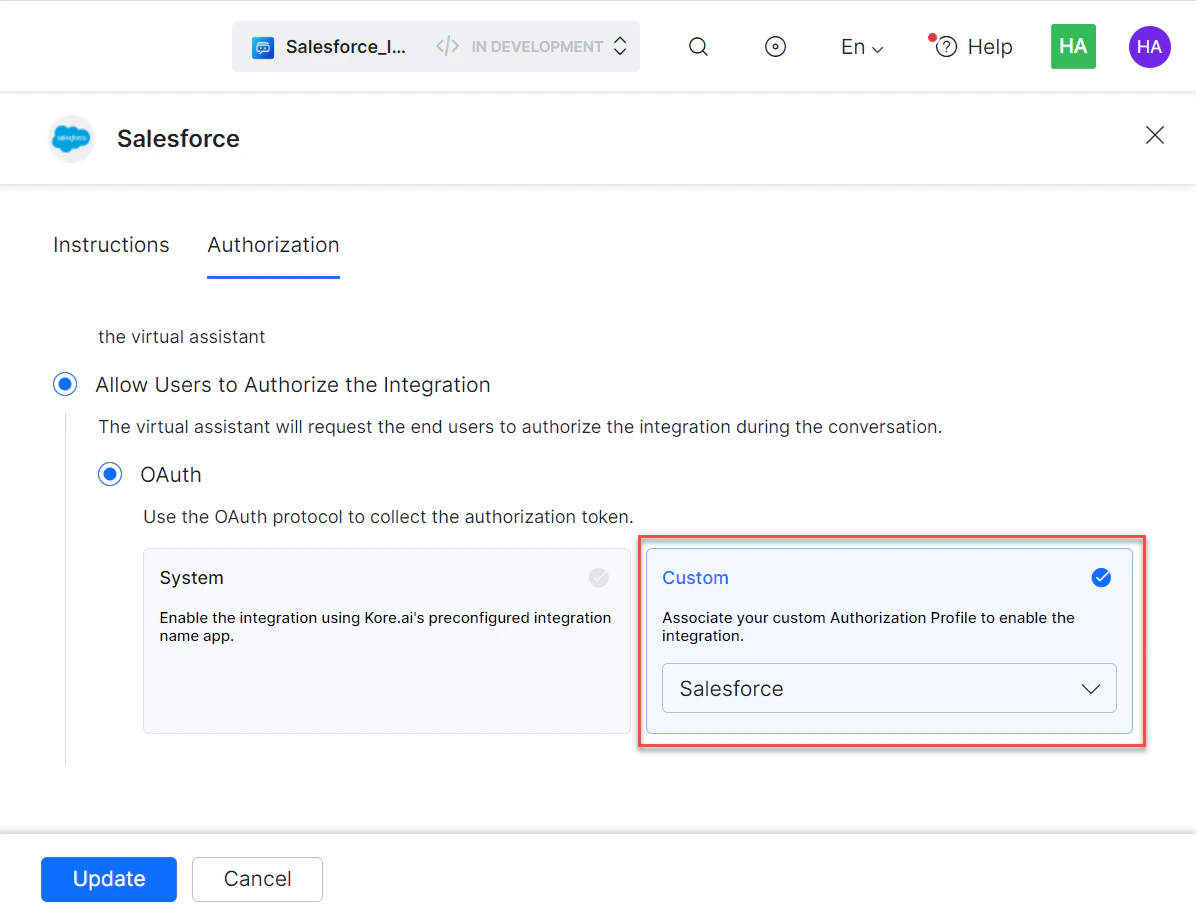Click the disabled System option checkmark
This screenshot has width=1196, height=913.
click(598, 577)
